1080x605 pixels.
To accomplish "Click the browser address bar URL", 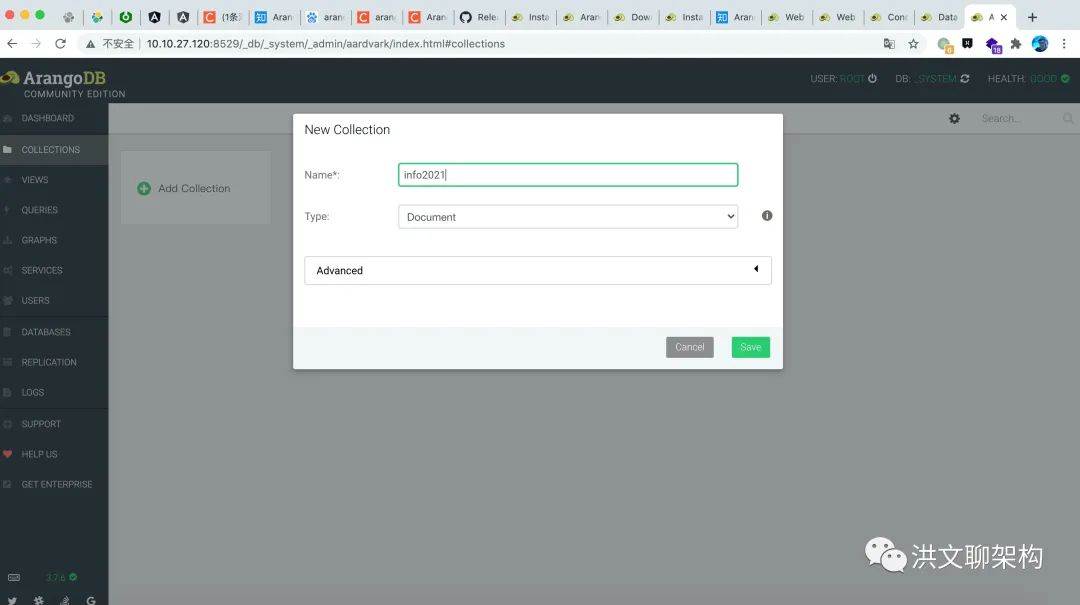I will pos(326,43).
